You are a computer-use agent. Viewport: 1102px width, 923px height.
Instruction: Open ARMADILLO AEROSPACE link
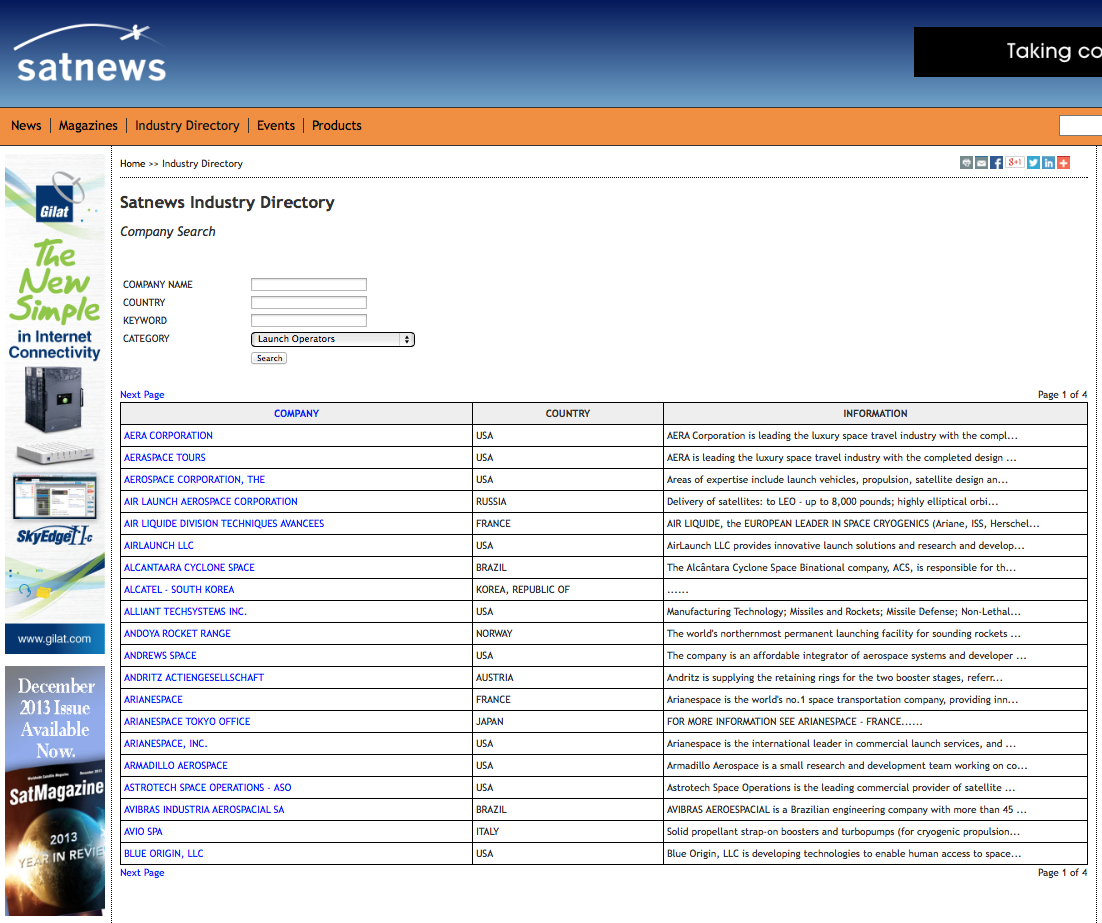tap(176, 766)
